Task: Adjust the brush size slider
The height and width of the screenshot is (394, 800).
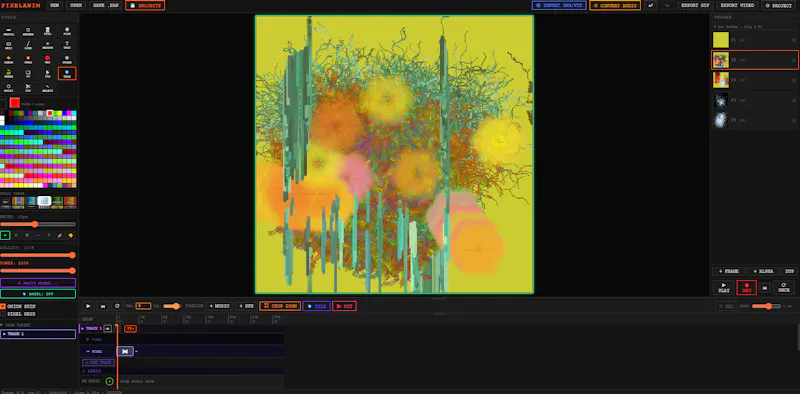Action: coord(38,224)
